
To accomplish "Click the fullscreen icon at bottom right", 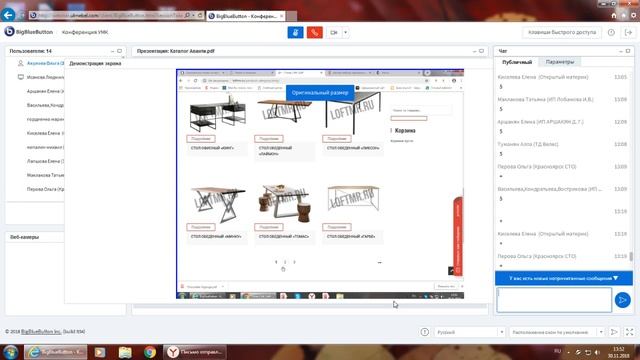I will coord(629,332).
